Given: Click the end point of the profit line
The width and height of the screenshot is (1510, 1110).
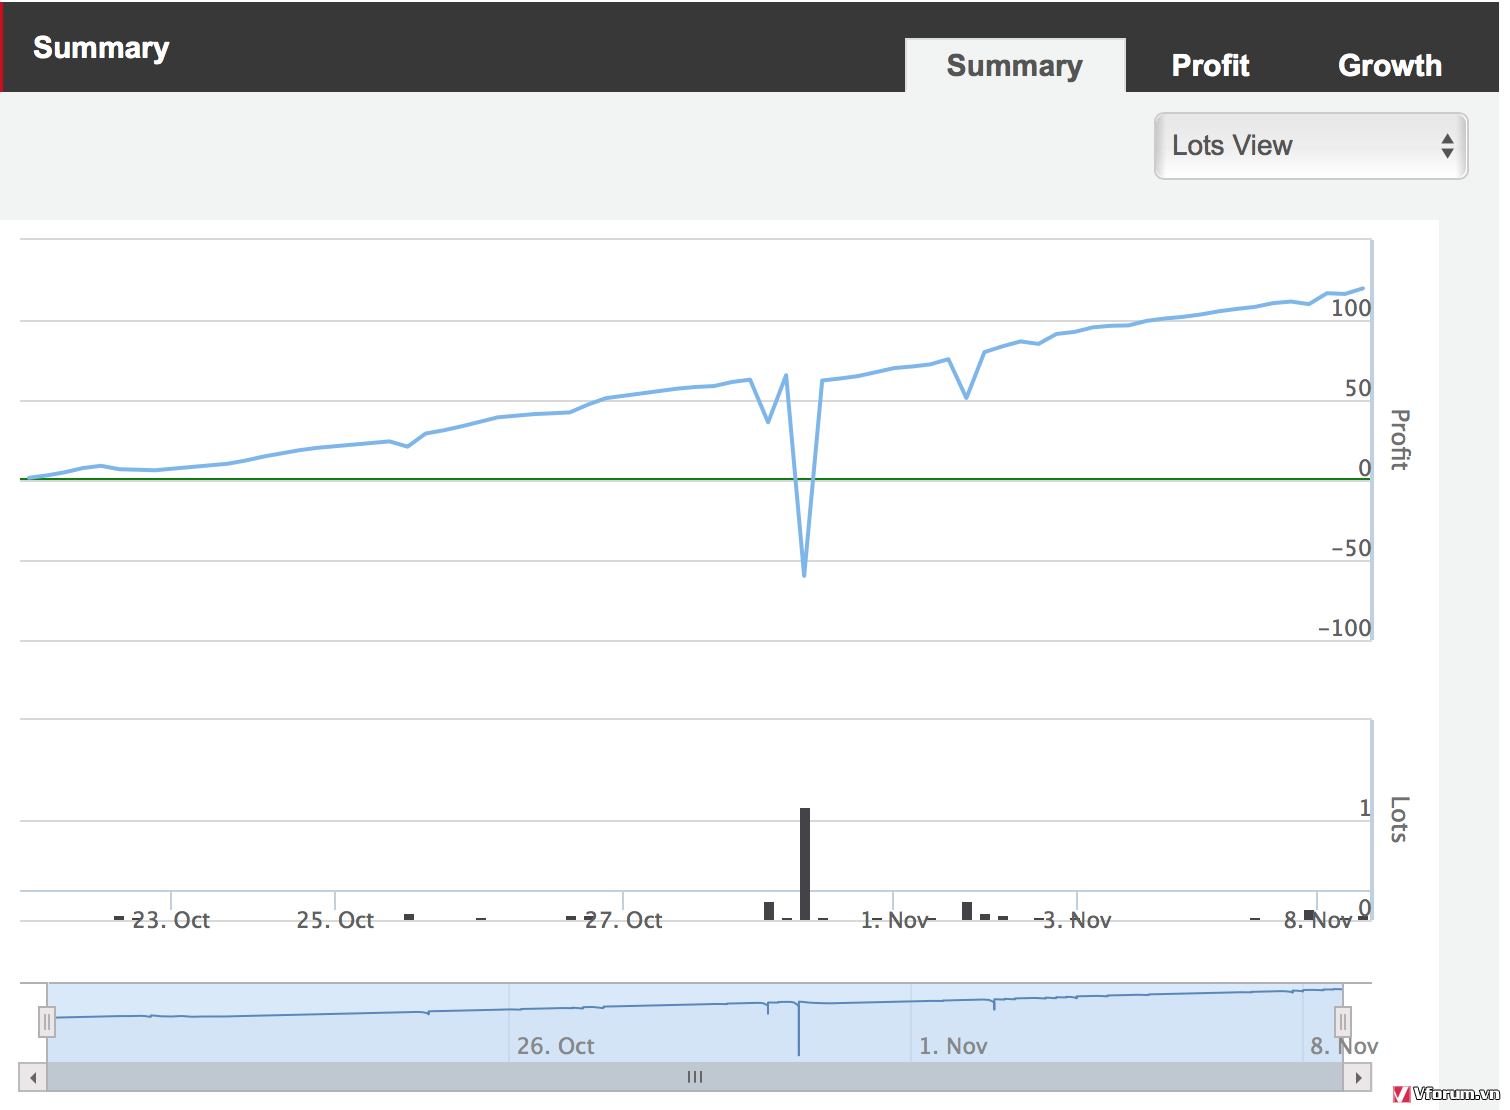Looking at the screenshot, I should coord(1362,289).
